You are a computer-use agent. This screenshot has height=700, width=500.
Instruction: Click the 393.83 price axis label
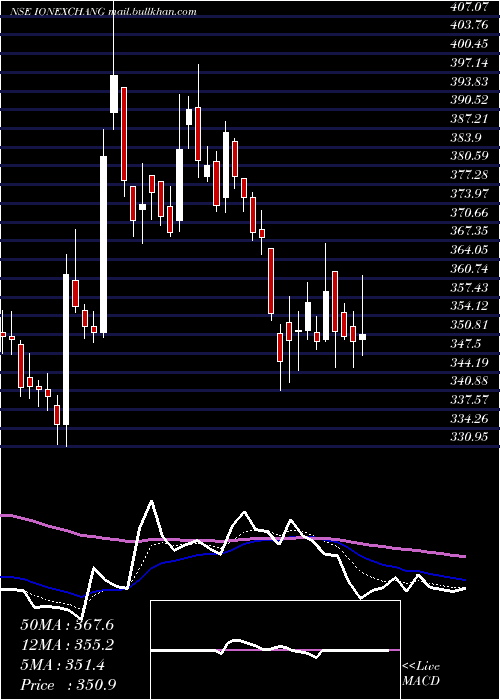coord(470,82)
